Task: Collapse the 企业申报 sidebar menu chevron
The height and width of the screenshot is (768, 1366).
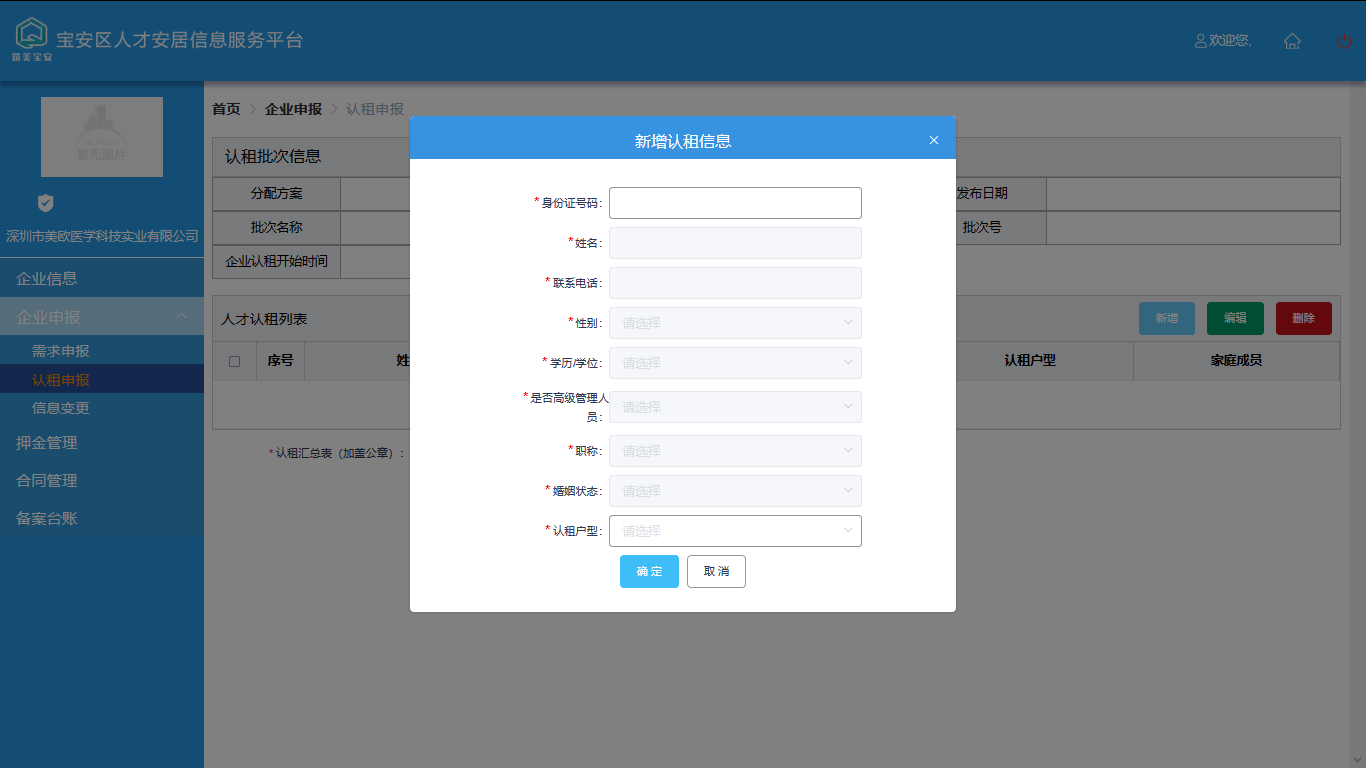Action: [182, 317]
